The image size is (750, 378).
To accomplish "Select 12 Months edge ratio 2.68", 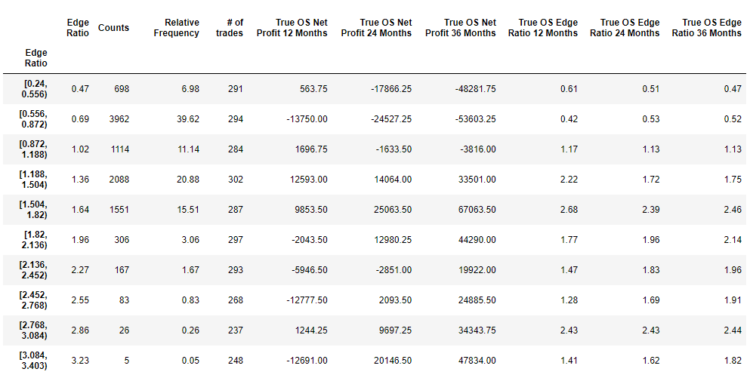I will point(569,210).
